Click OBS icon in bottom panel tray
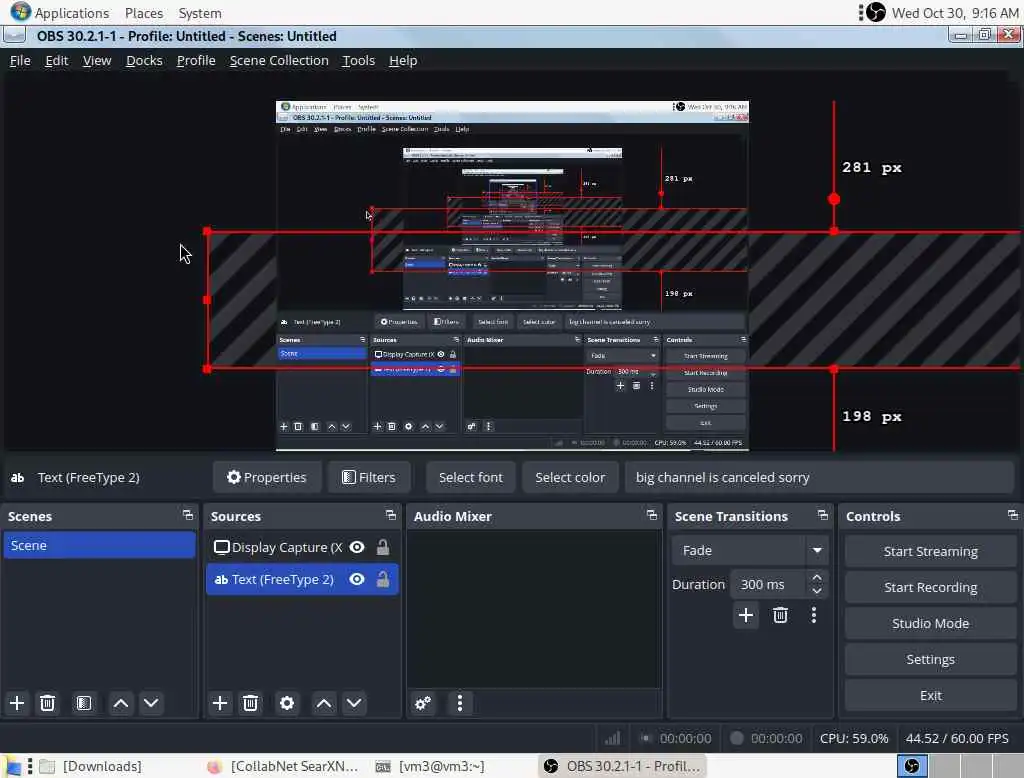 912,766
